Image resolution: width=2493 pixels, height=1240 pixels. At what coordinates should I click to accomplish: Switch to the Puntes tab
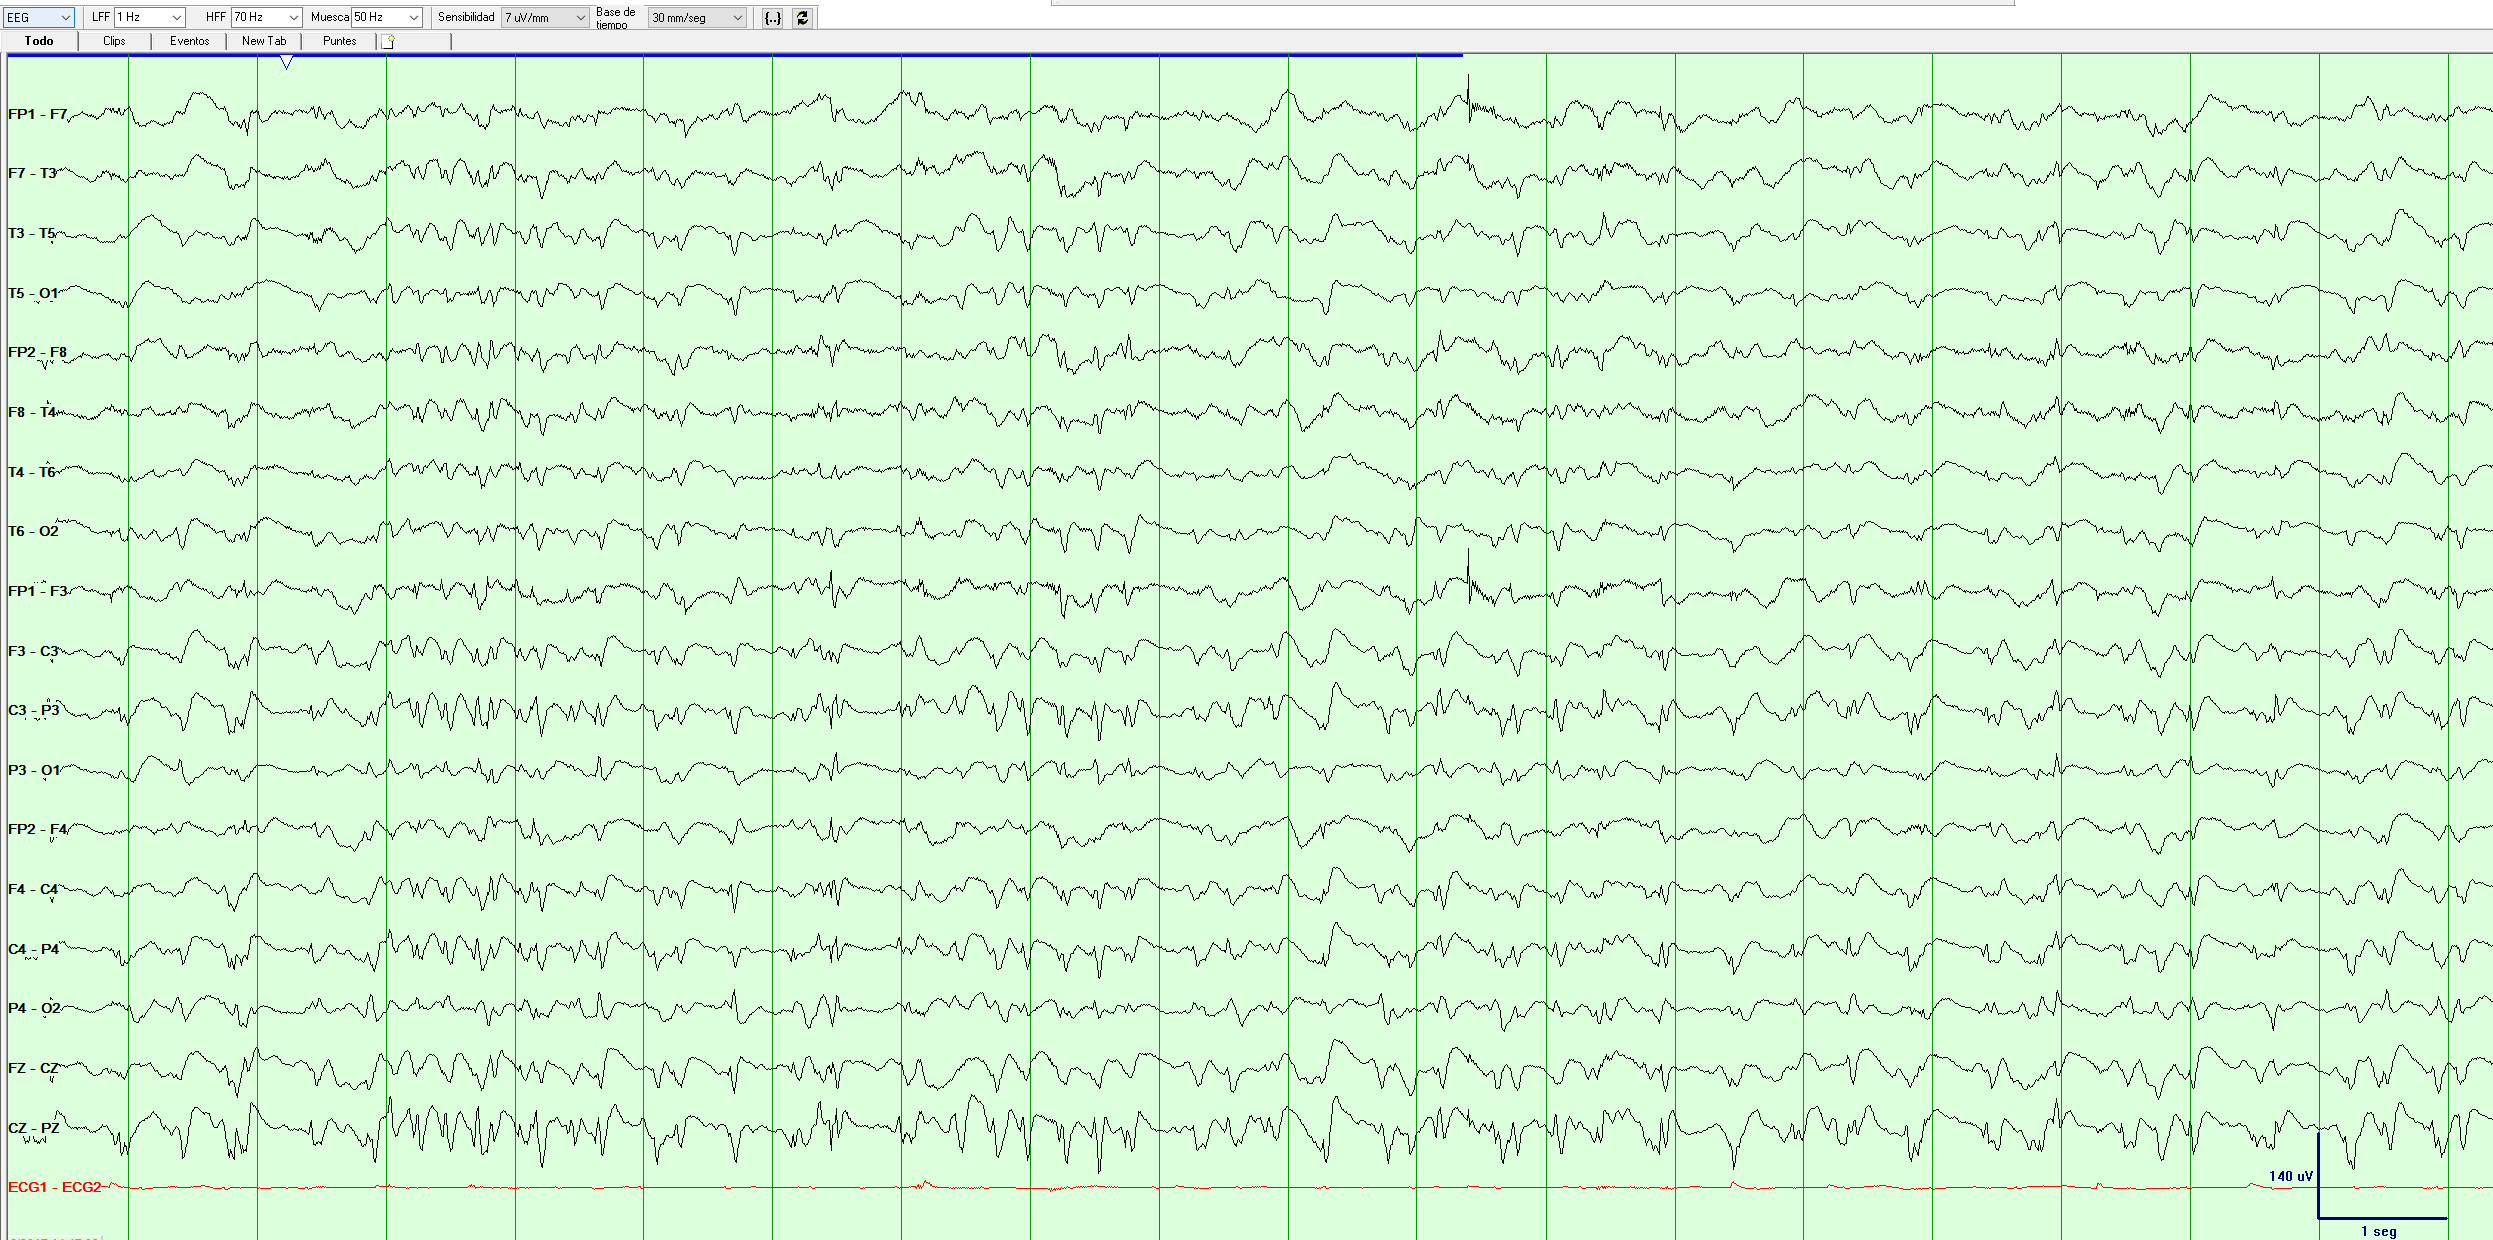(x=339, y=41)
